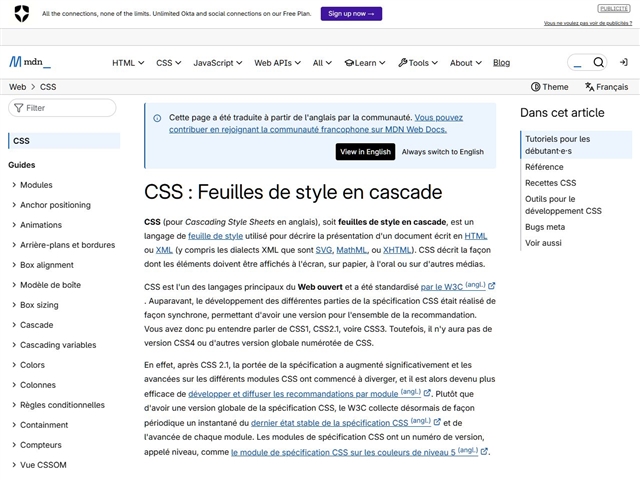The width and height of the screenshot is (640, 480).
Task: Click the CSS breadcrumb
Action: click(x=48, y=87)
